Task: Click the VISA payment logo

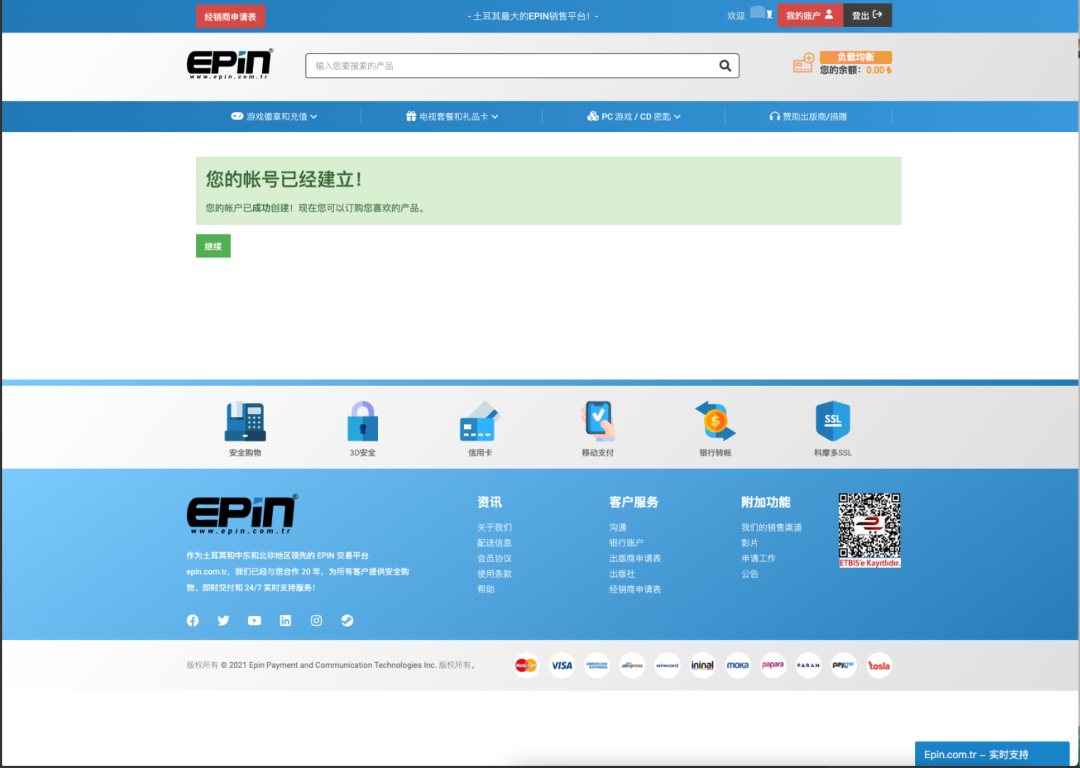Action: tap(561, 665)
